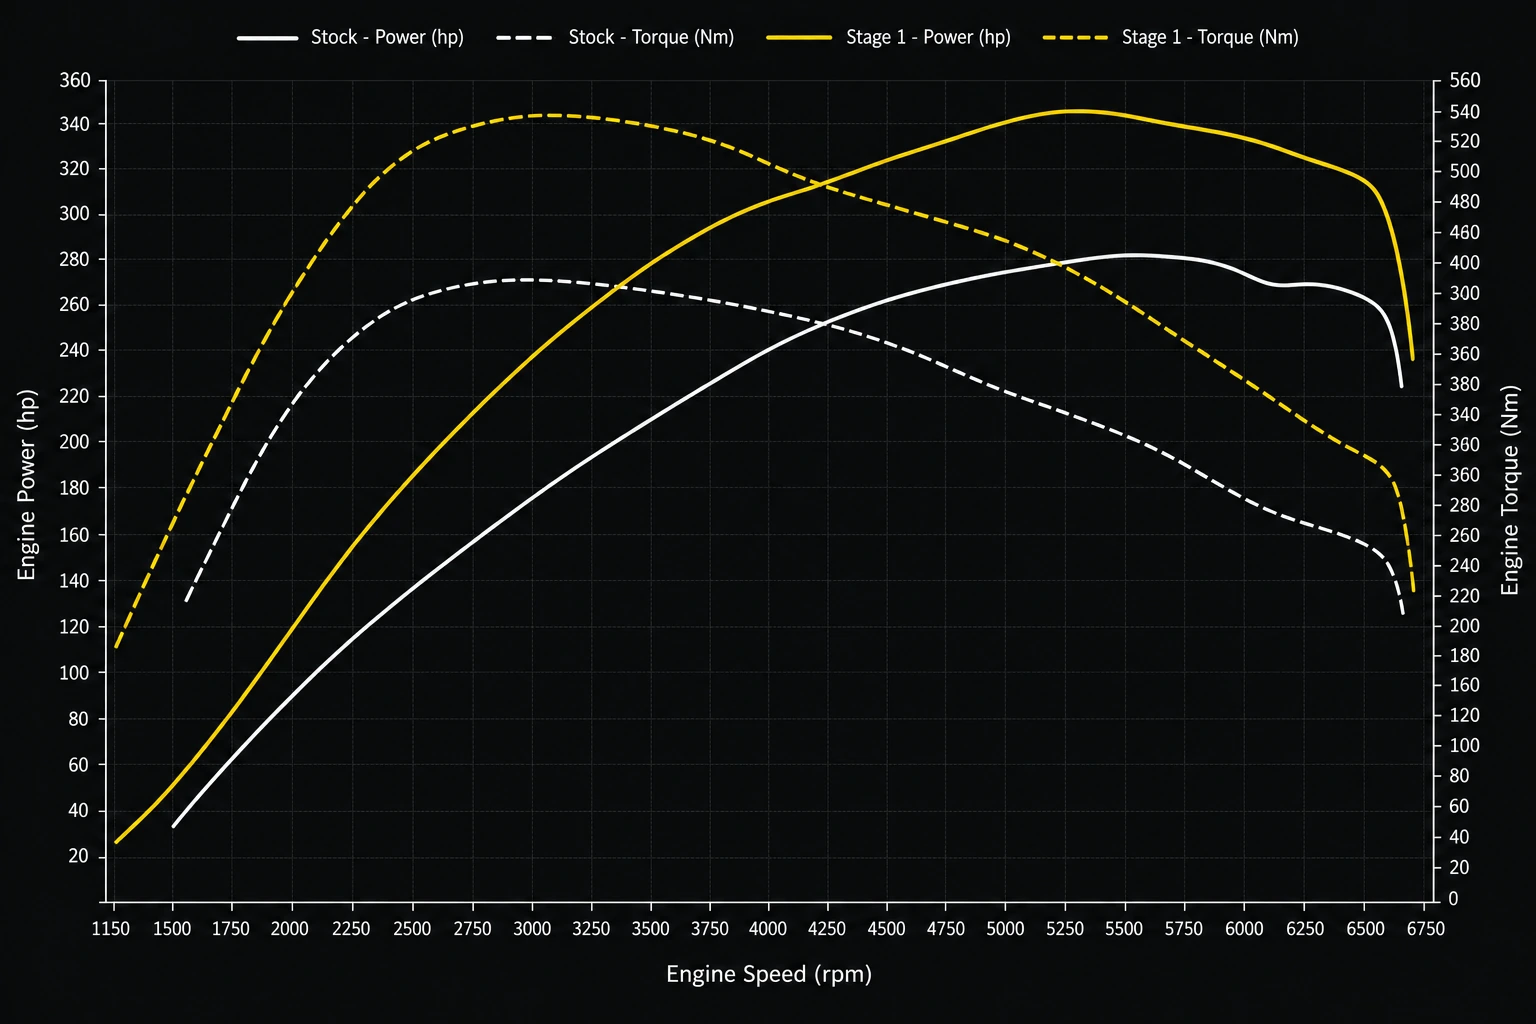
Task: Click the 5500 rpm tick label
Action: [1124, 929]
